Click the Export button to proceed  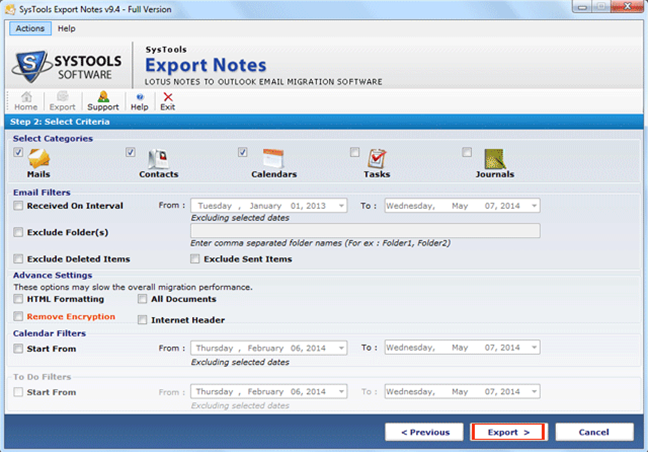coord(508,432)
